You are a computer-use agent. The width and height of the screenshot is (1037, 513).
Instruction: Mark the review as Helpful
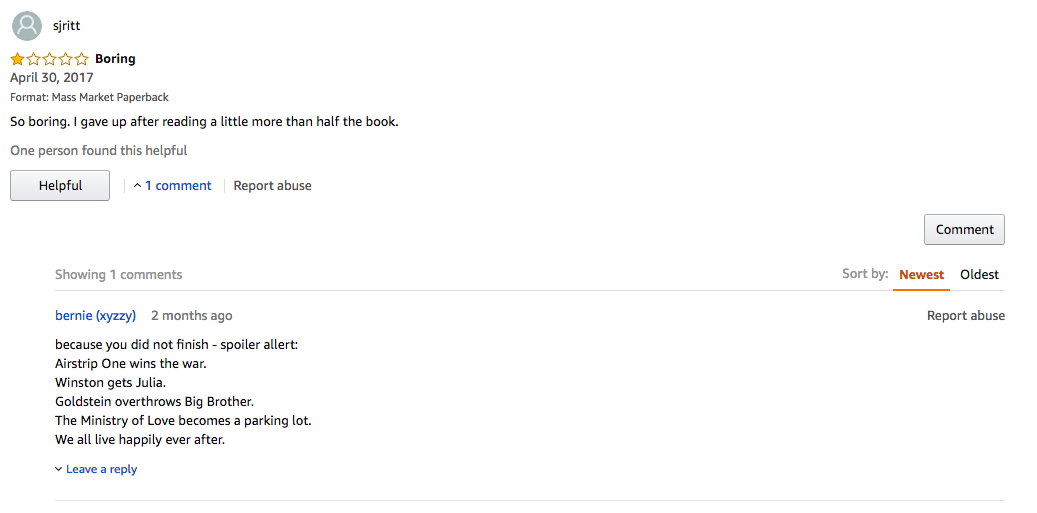[x=60, y=186]
